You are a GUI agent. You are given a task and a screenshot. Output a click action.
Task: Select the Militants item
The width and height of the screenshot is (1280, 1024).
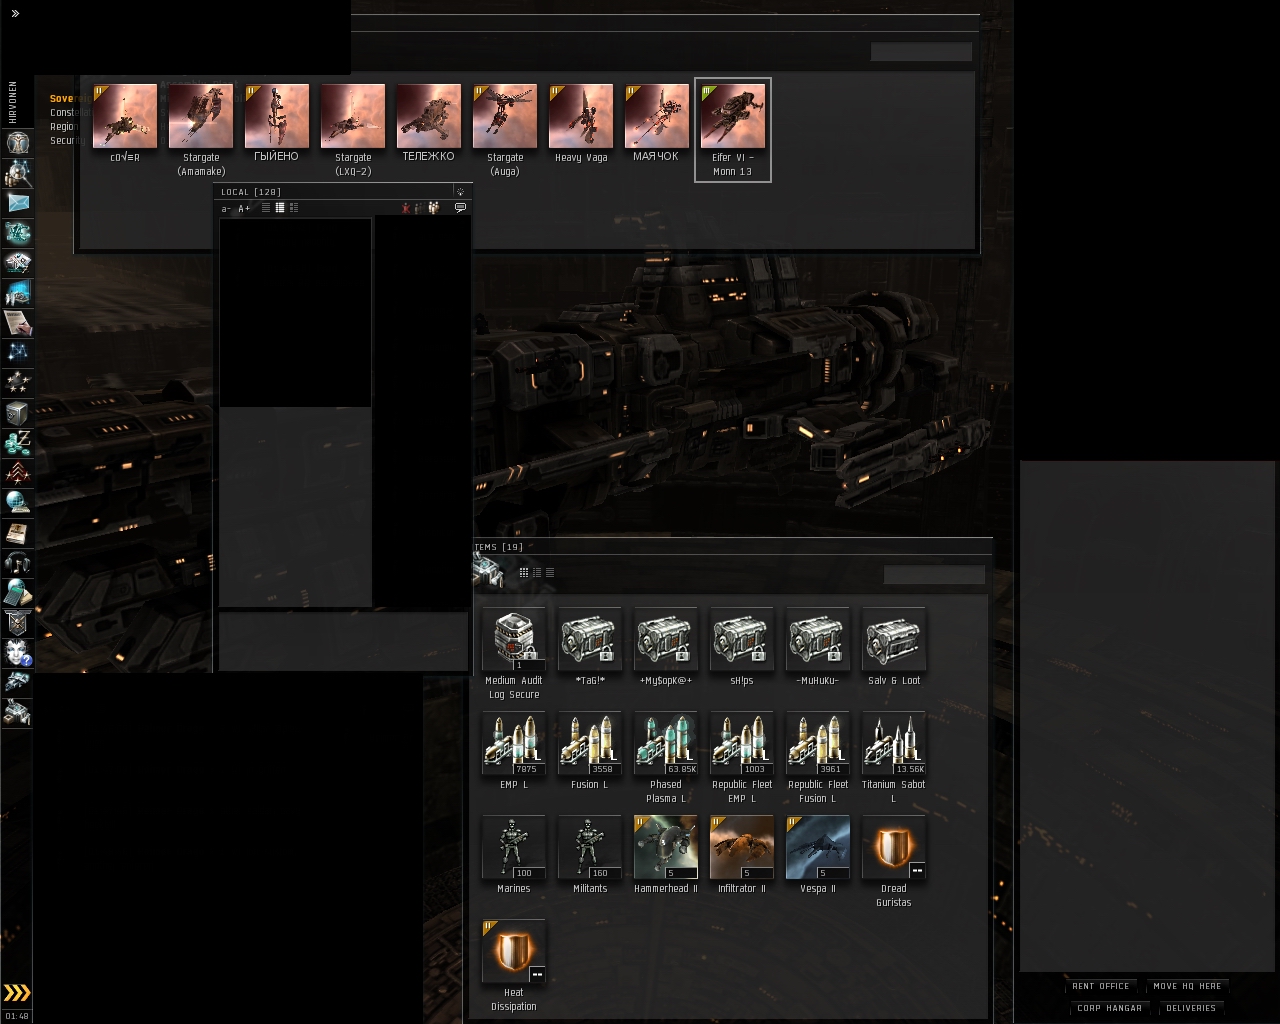pyautogui.click(x=590, y=855)
